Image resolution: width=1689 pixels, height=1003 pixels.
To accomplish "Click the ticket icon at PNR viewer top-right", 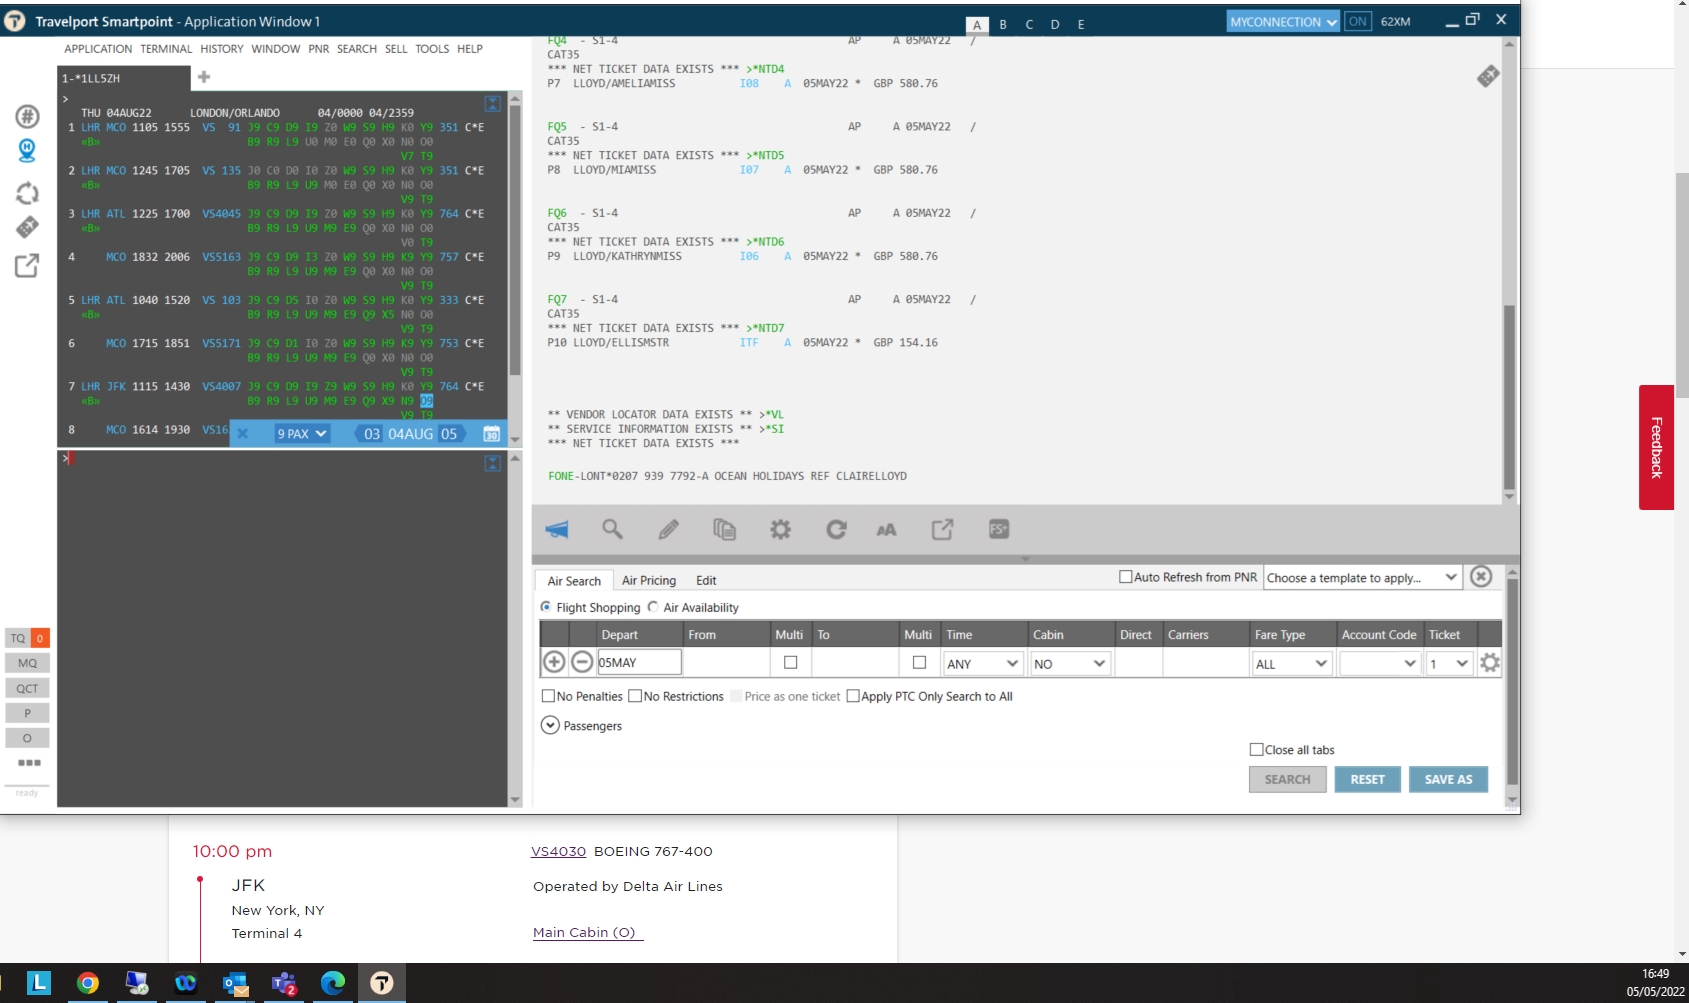I will point(1488,76).
